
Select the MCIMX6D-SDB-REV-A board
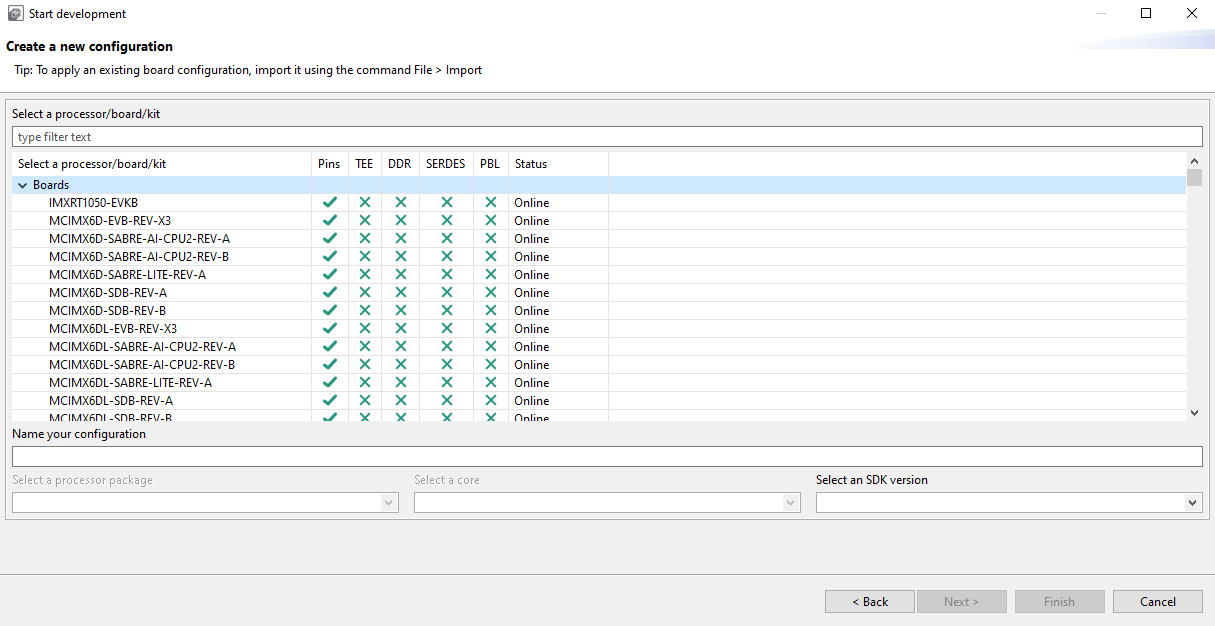pyautogui.click(x=108, y=292)
